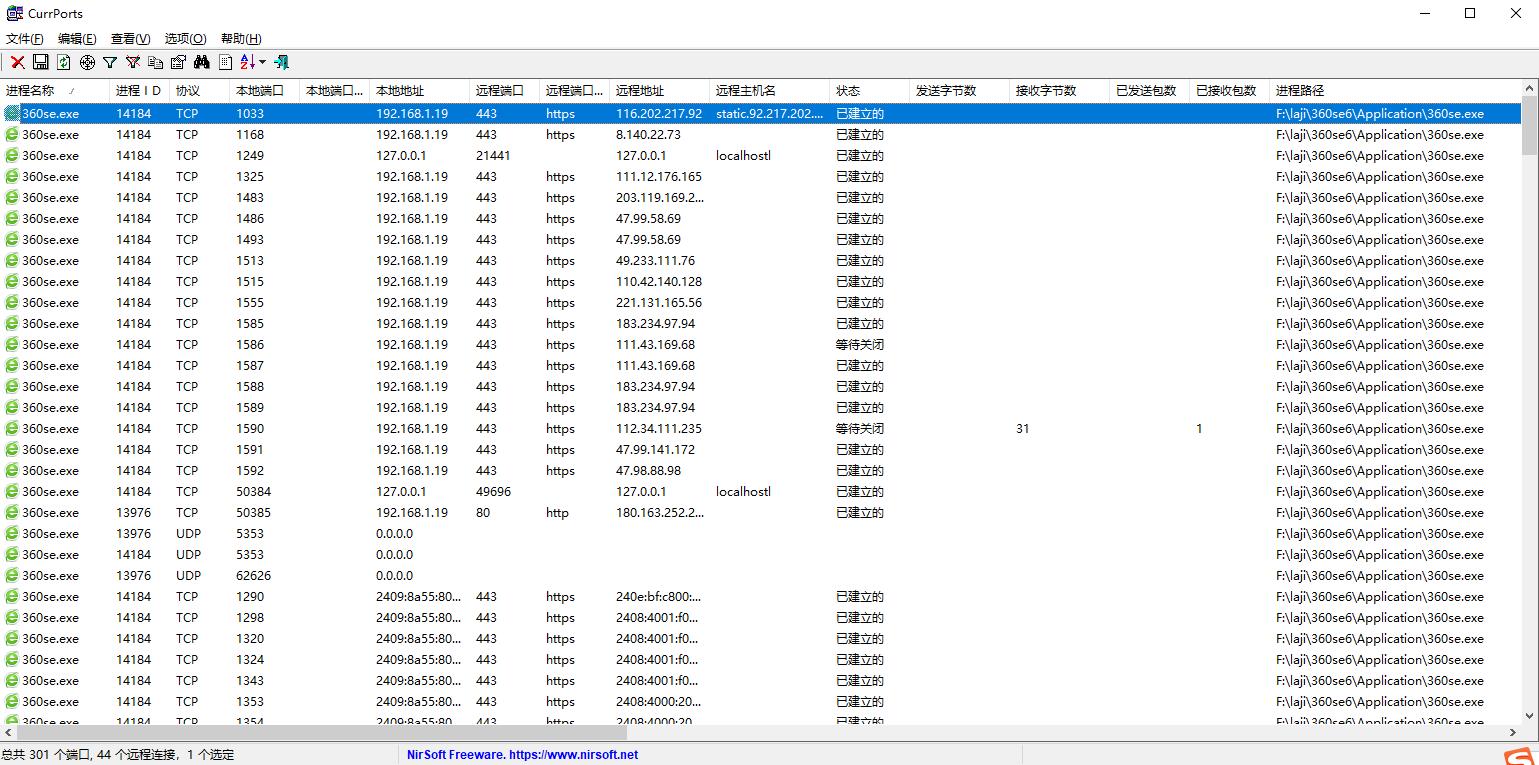1539x765 pixels.
Task: Expand the A-Z sort dropdown arrow
Action: pyautogui.click(x=262, y=62)
